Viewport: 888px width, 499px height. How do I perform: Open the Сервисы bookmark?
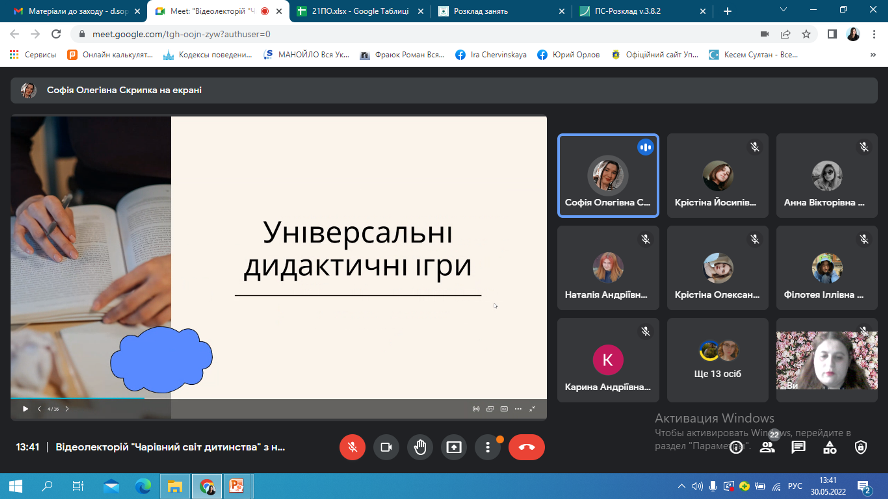point(32,54)
